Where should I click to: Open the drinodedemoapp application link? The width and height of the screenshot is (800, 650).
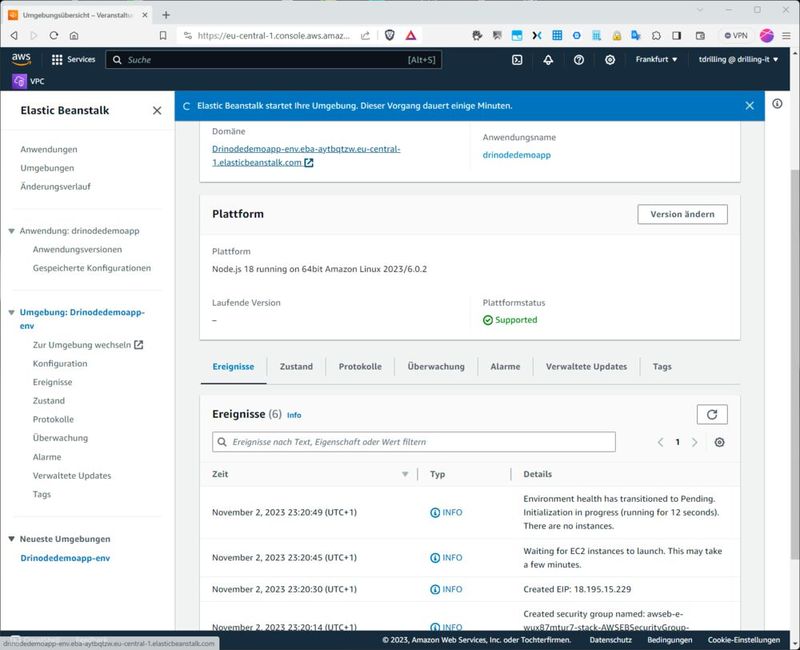pyautogui.click(x=516, y=155)
